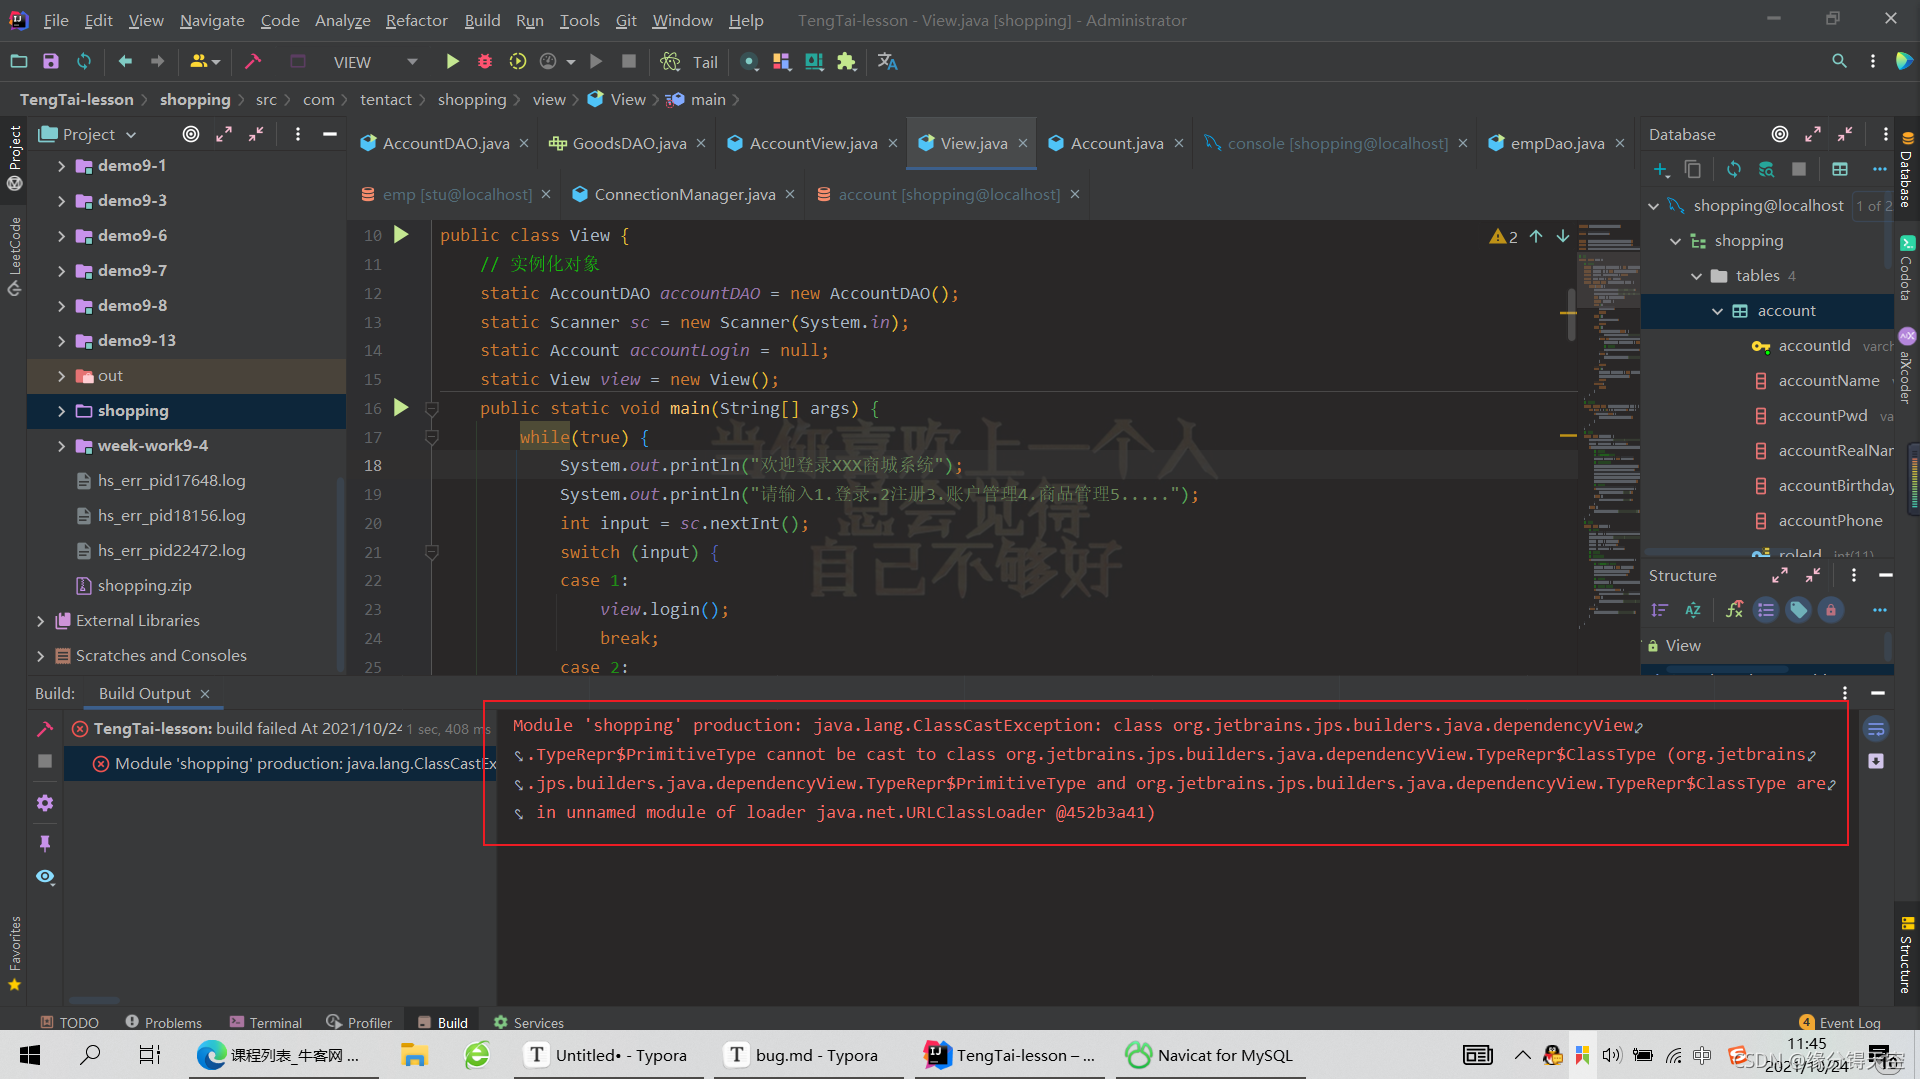This screenshot has width=1920, height=1079.
Task: Run with Coverage icon on toolbar
Action: pos(517,61)
